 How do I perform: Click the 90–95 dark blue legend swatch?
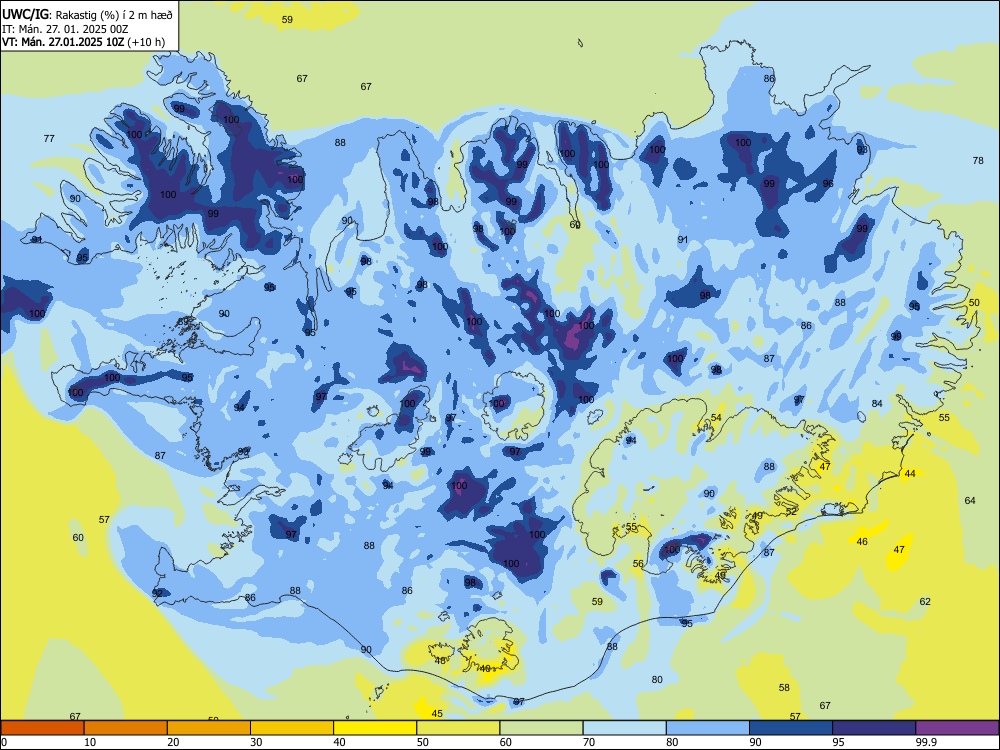(x=791, y=728)
